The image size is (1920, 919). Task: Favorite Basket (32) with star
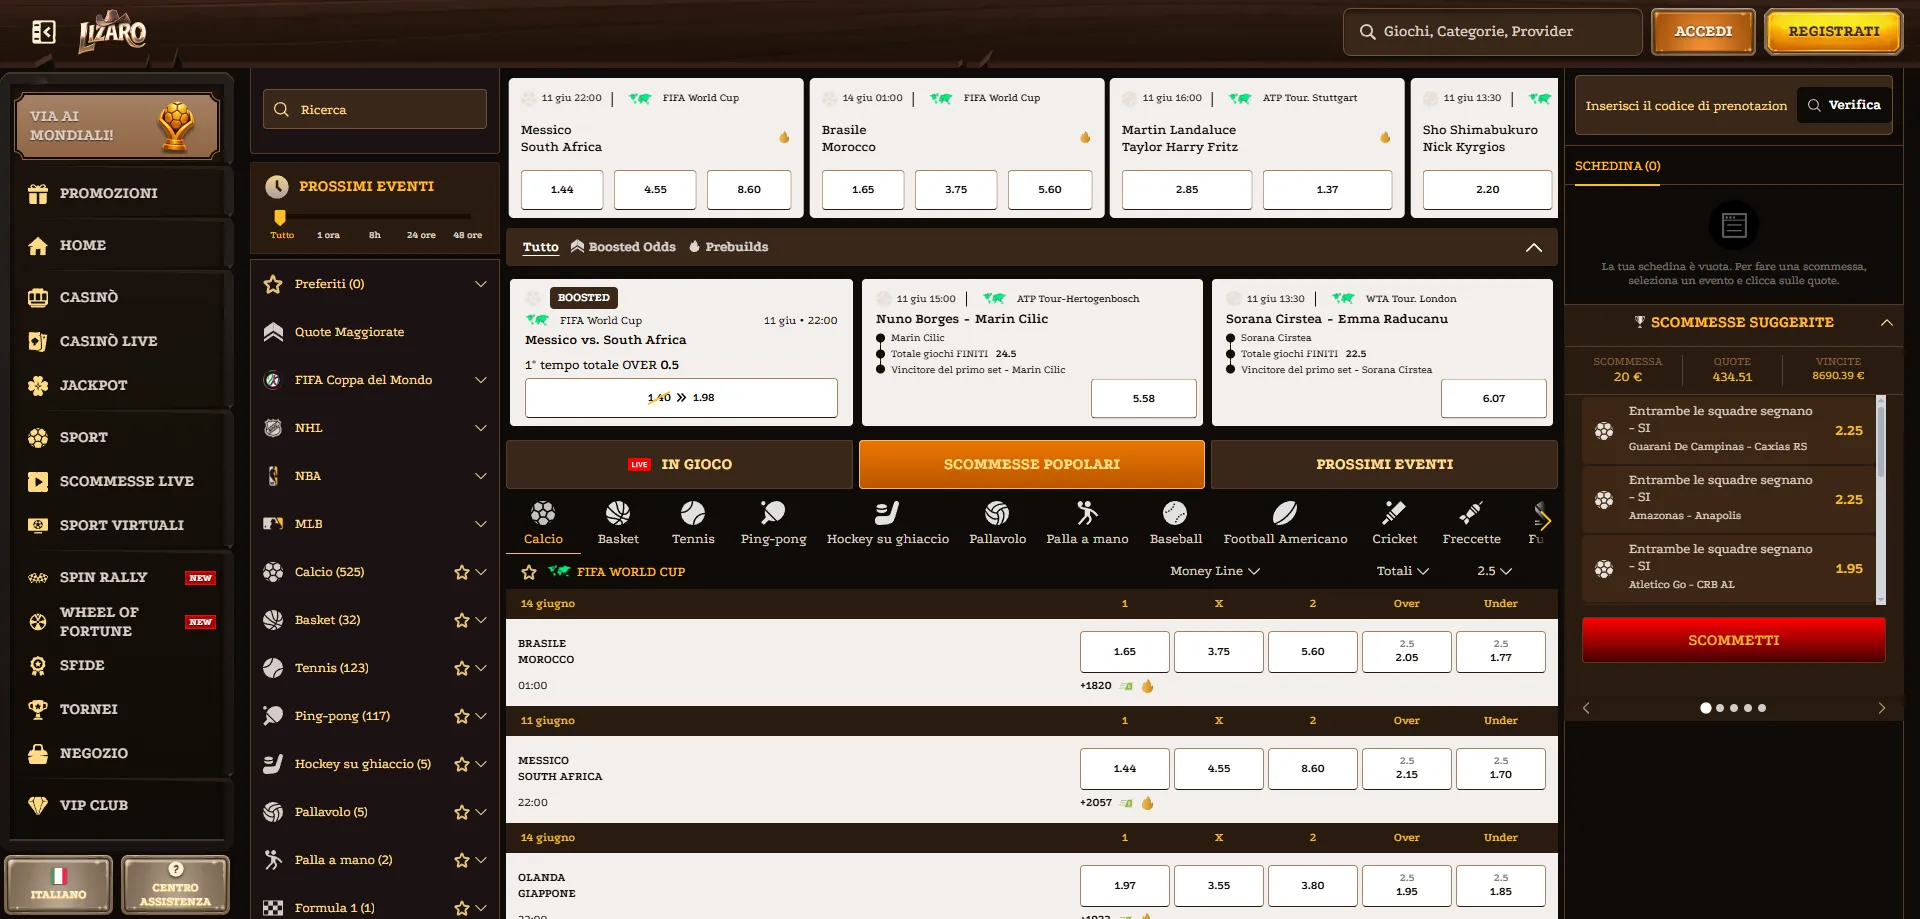point(461,620)
